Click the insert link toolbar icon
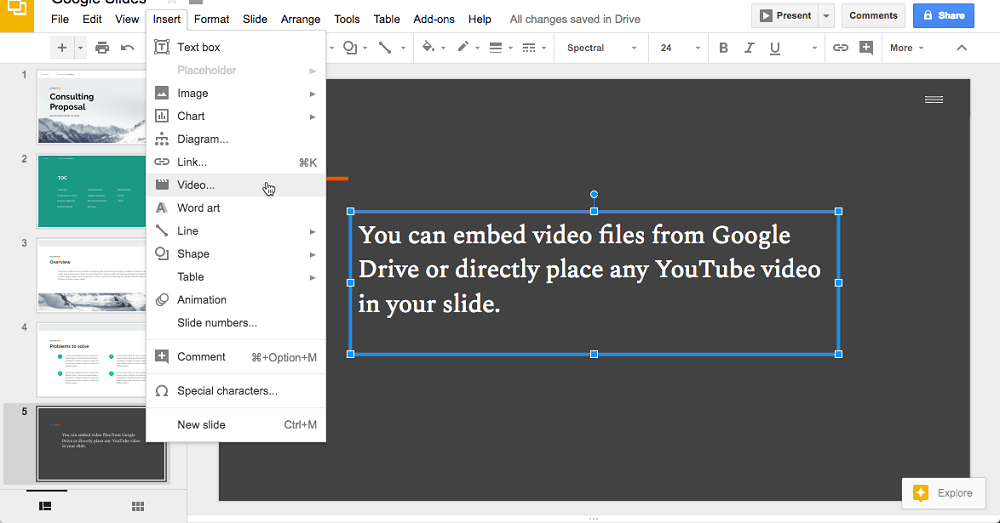 click(840, 48)
